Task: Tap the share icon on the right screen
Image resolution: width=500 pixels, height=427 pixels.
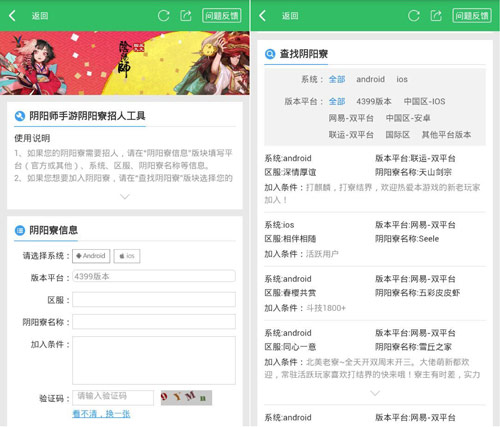Action: point(436,15)
